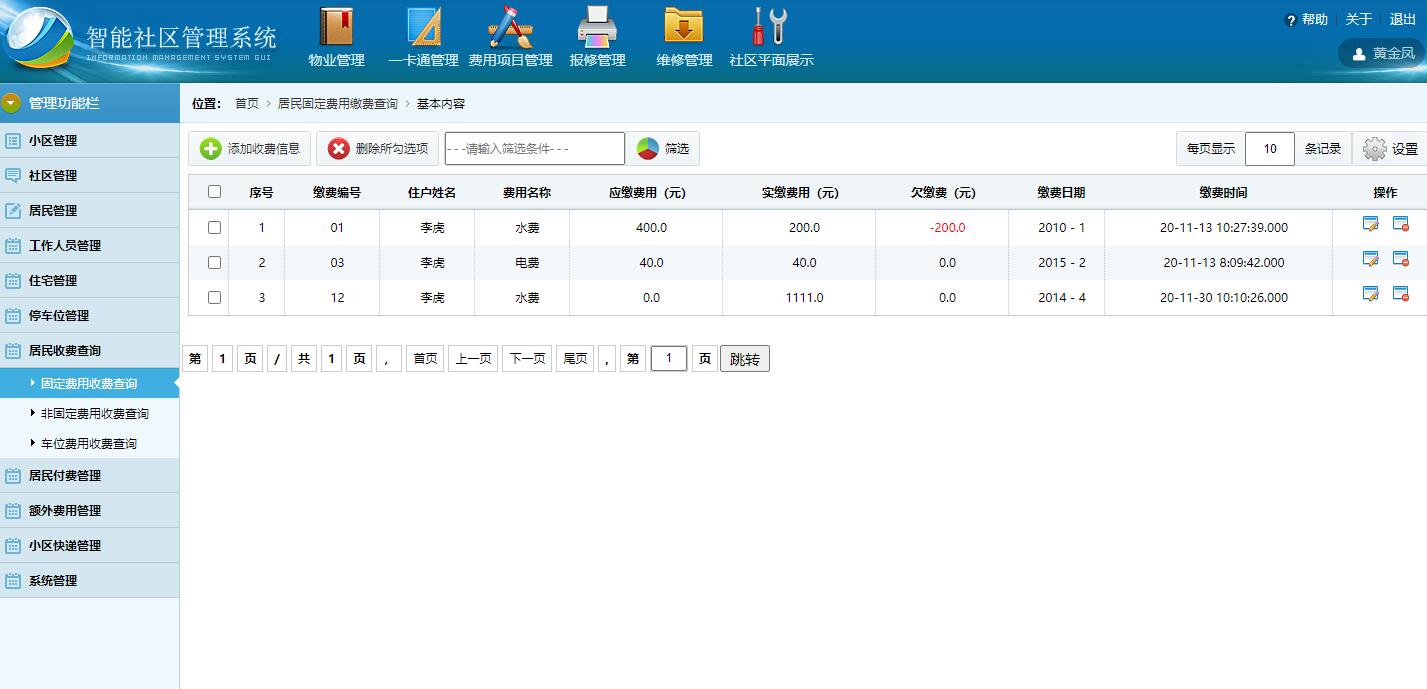This screenshot has height=689, width=1427.
Task: Click the edit icon on the 电费 row
Action: (x=1370, y=258)
